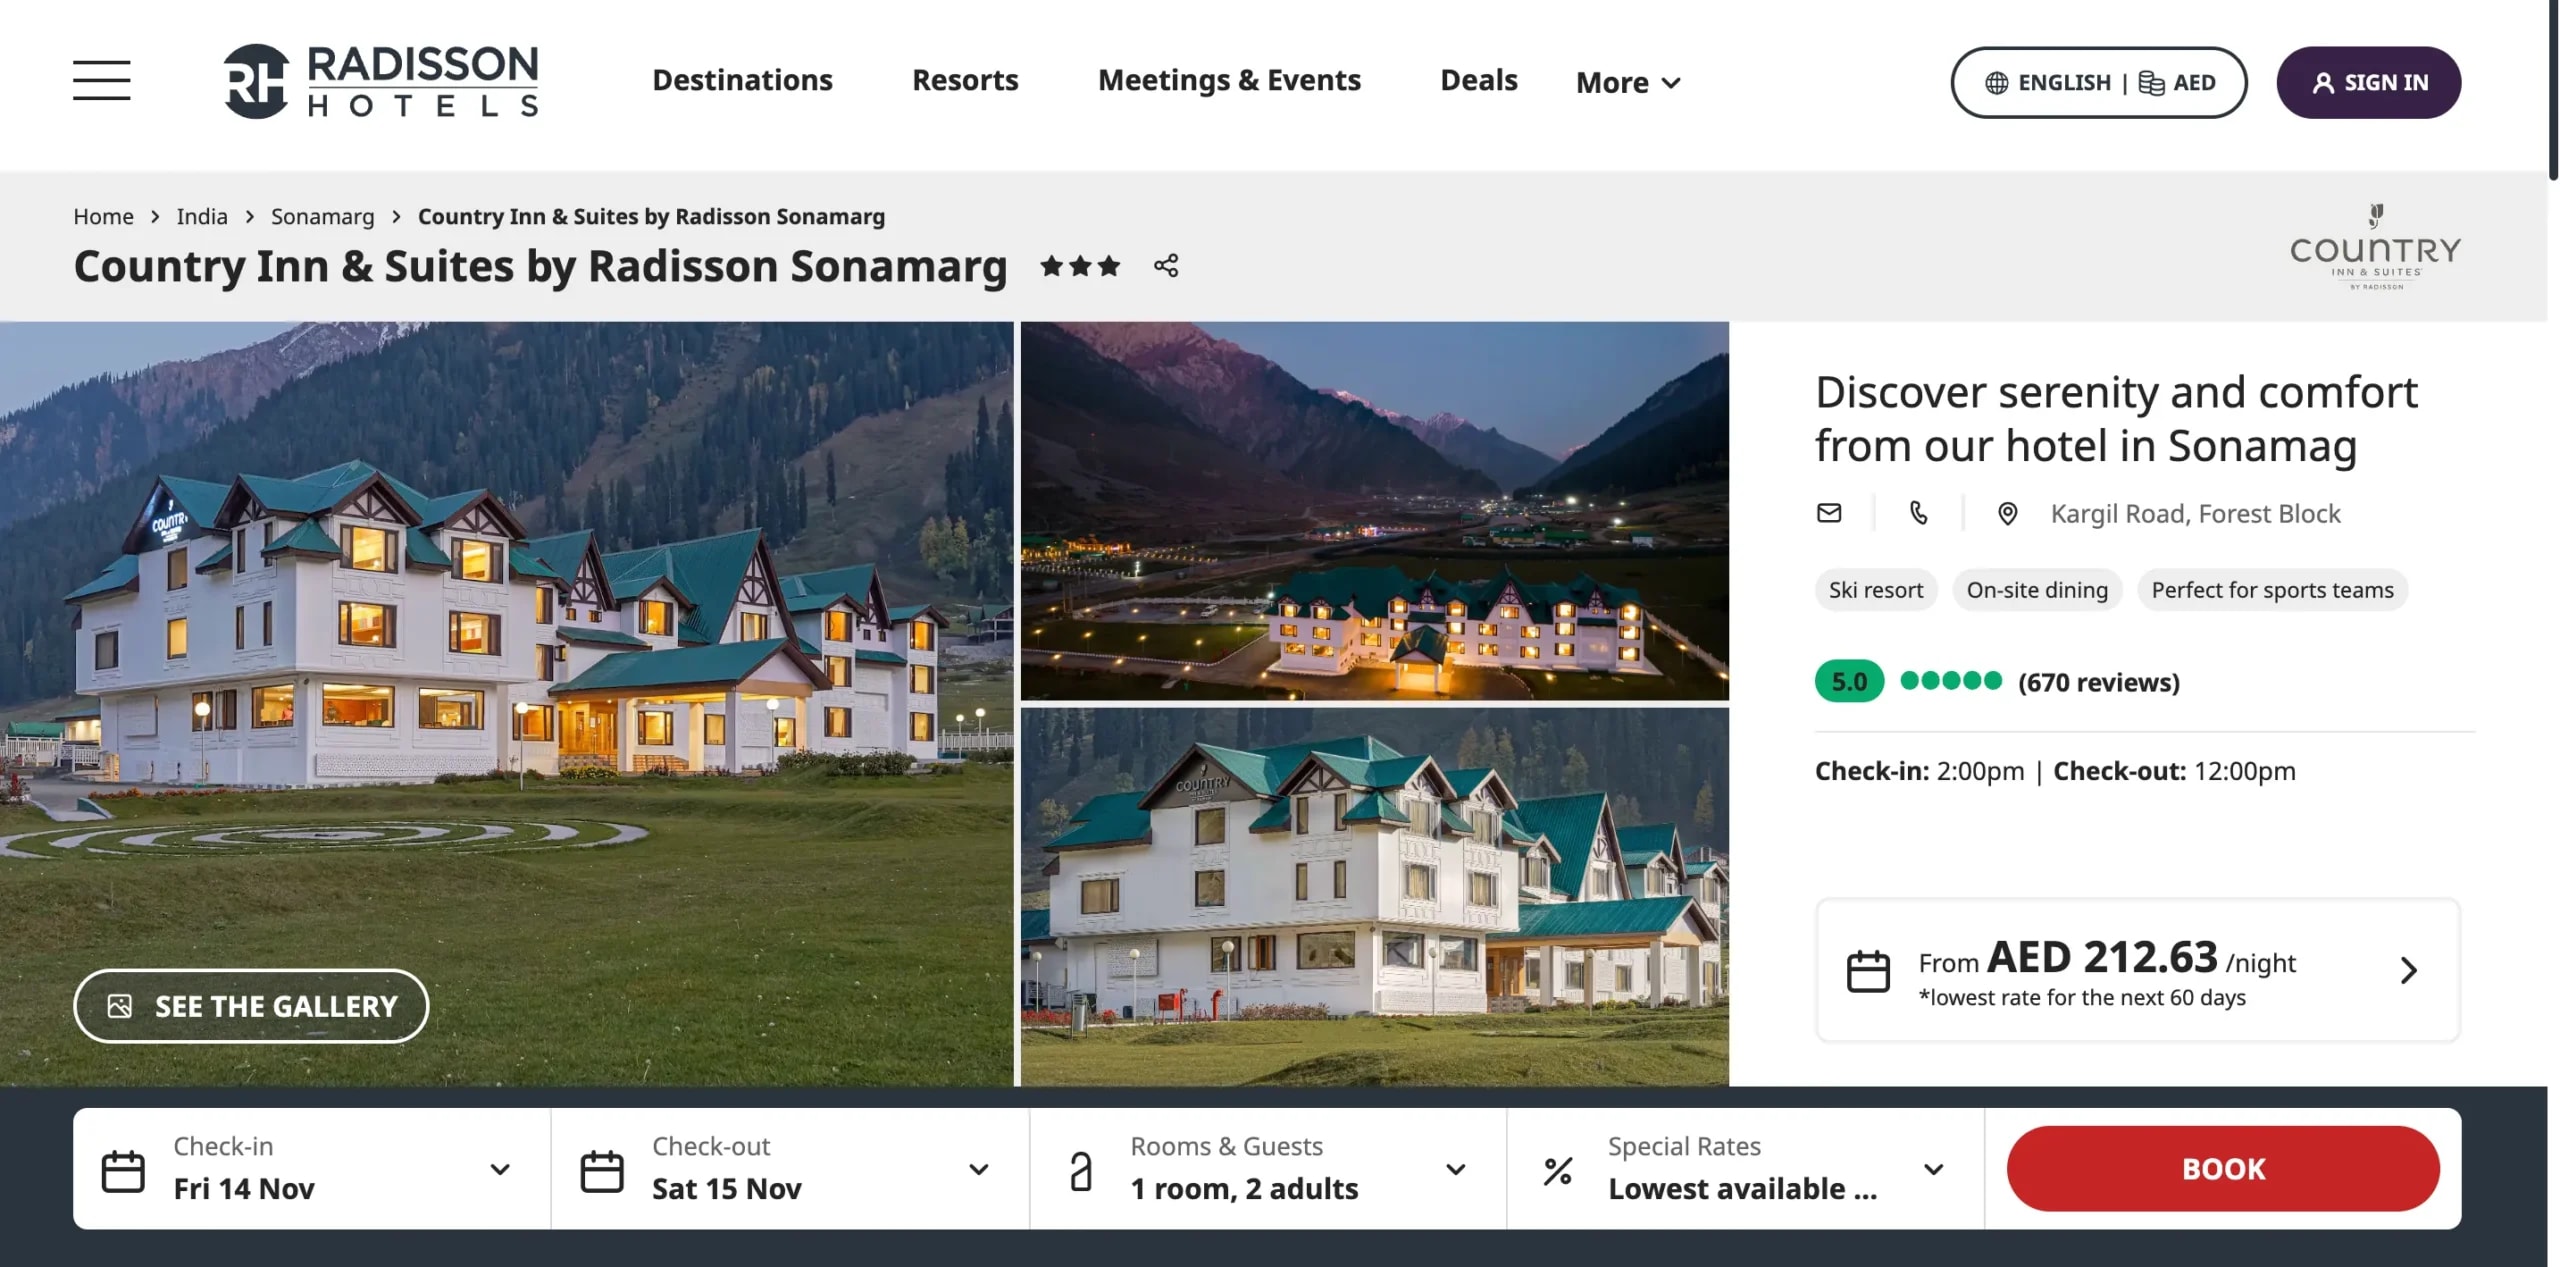Click 'lowest rate for the next 60 days' note
Image resolution: width=2560 pixels, height=1267 pixels.
point(2082,998)
